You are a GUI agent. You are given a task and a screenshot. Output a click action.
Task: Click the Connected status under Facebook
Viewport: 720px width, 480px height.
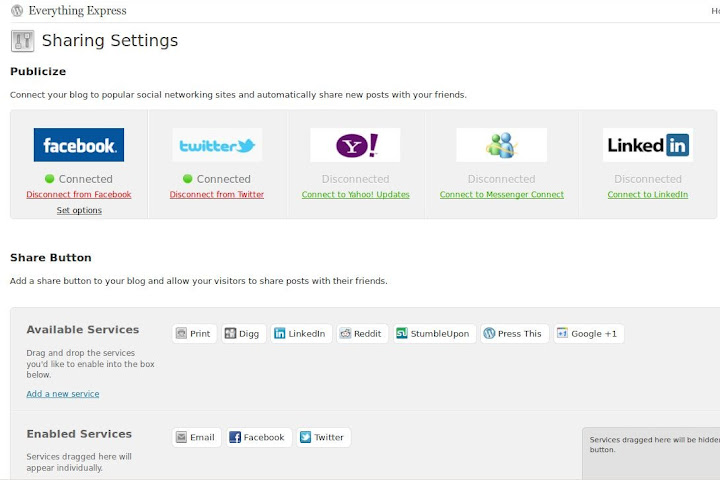tap(85, 179)
